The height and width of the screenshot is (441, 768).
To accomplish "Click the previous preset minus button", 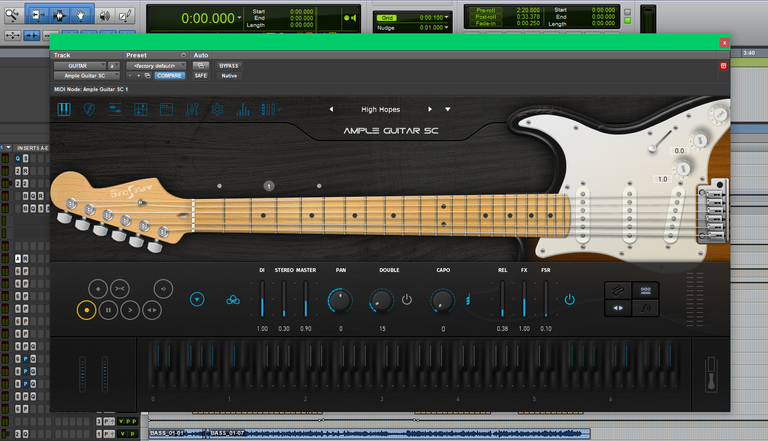I will tap(130, 75).
